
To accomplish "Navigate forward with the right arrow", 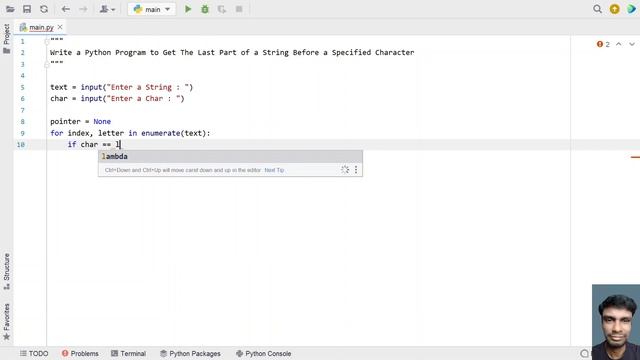I will [x=83, y=9].
